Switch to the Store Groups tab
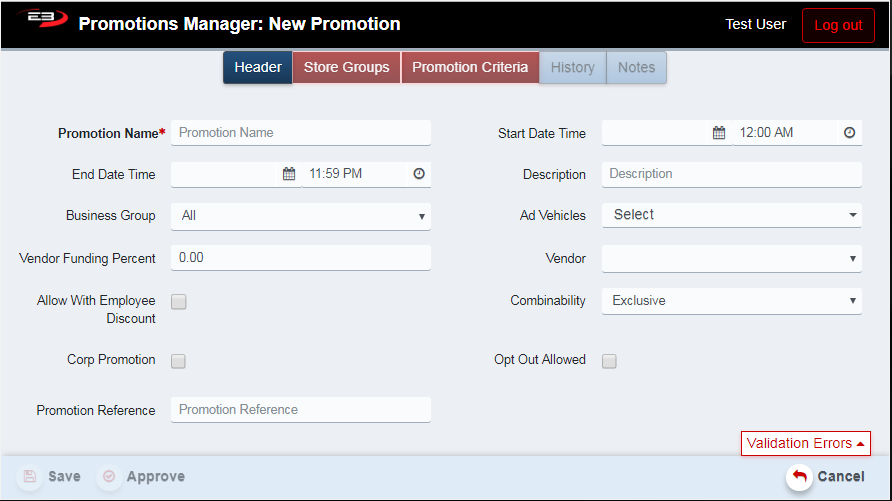 [x=346, y=68]
